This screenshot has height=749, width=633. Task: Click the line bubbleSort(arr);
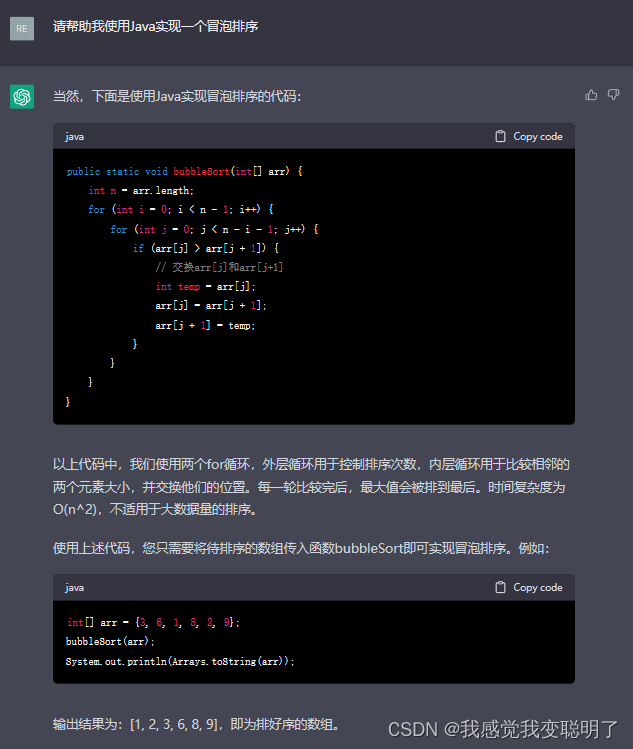110,642
